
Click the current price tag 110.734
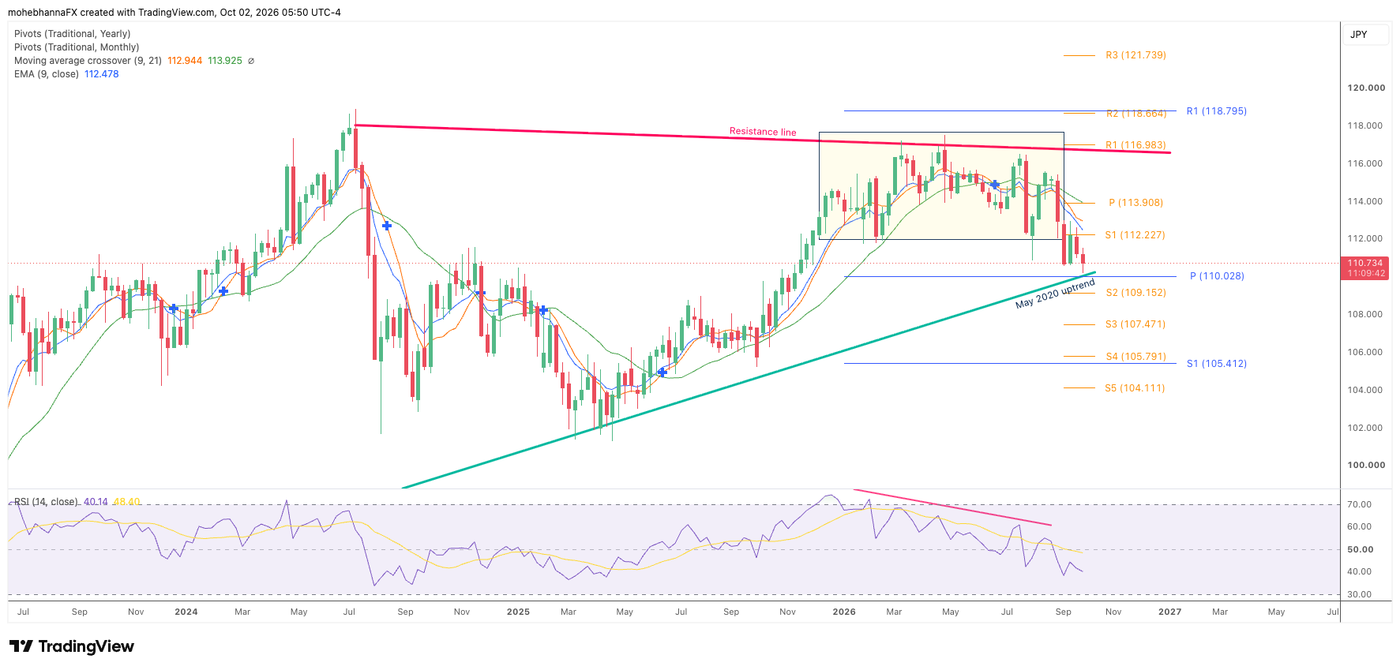point(1367,261)
